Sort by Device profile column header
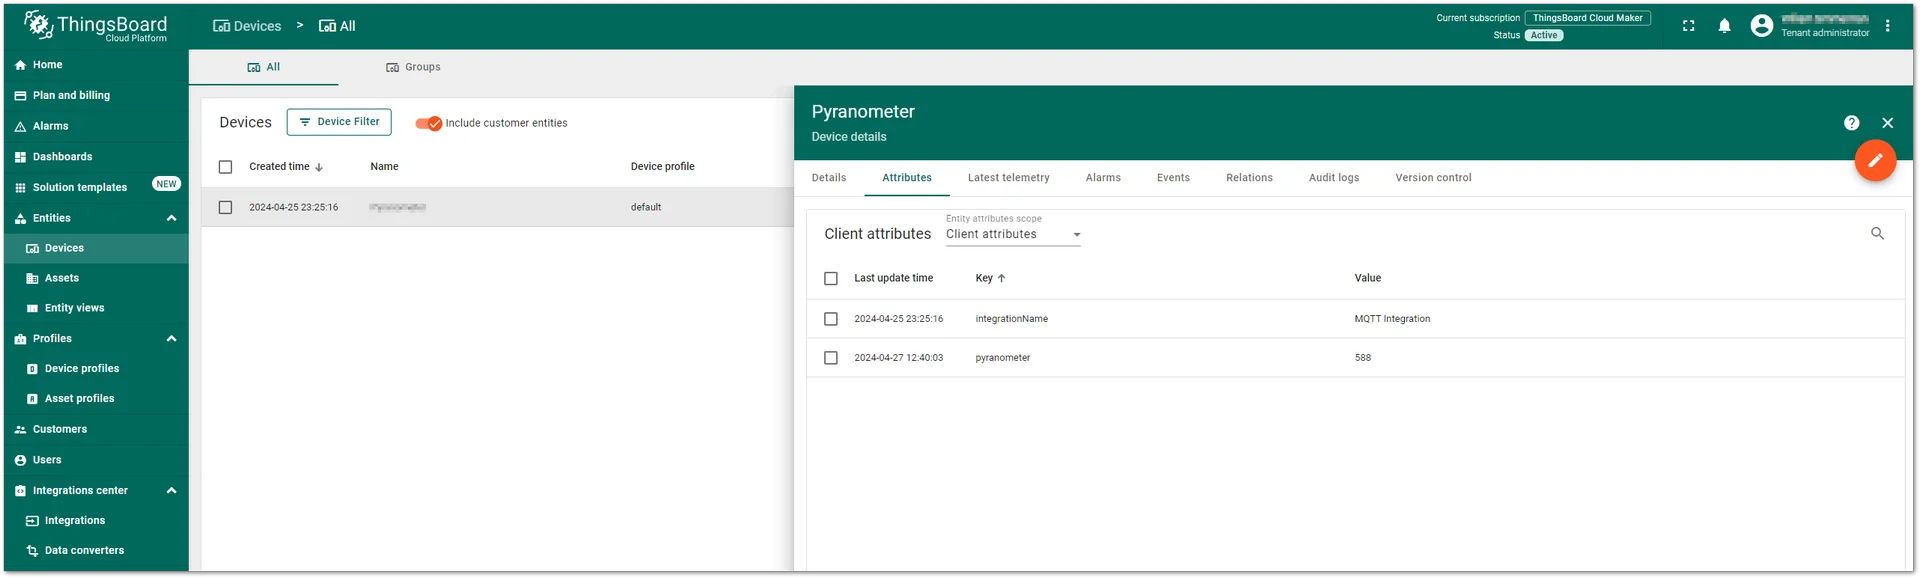The image size is (1920, 578). click(662, 167)
